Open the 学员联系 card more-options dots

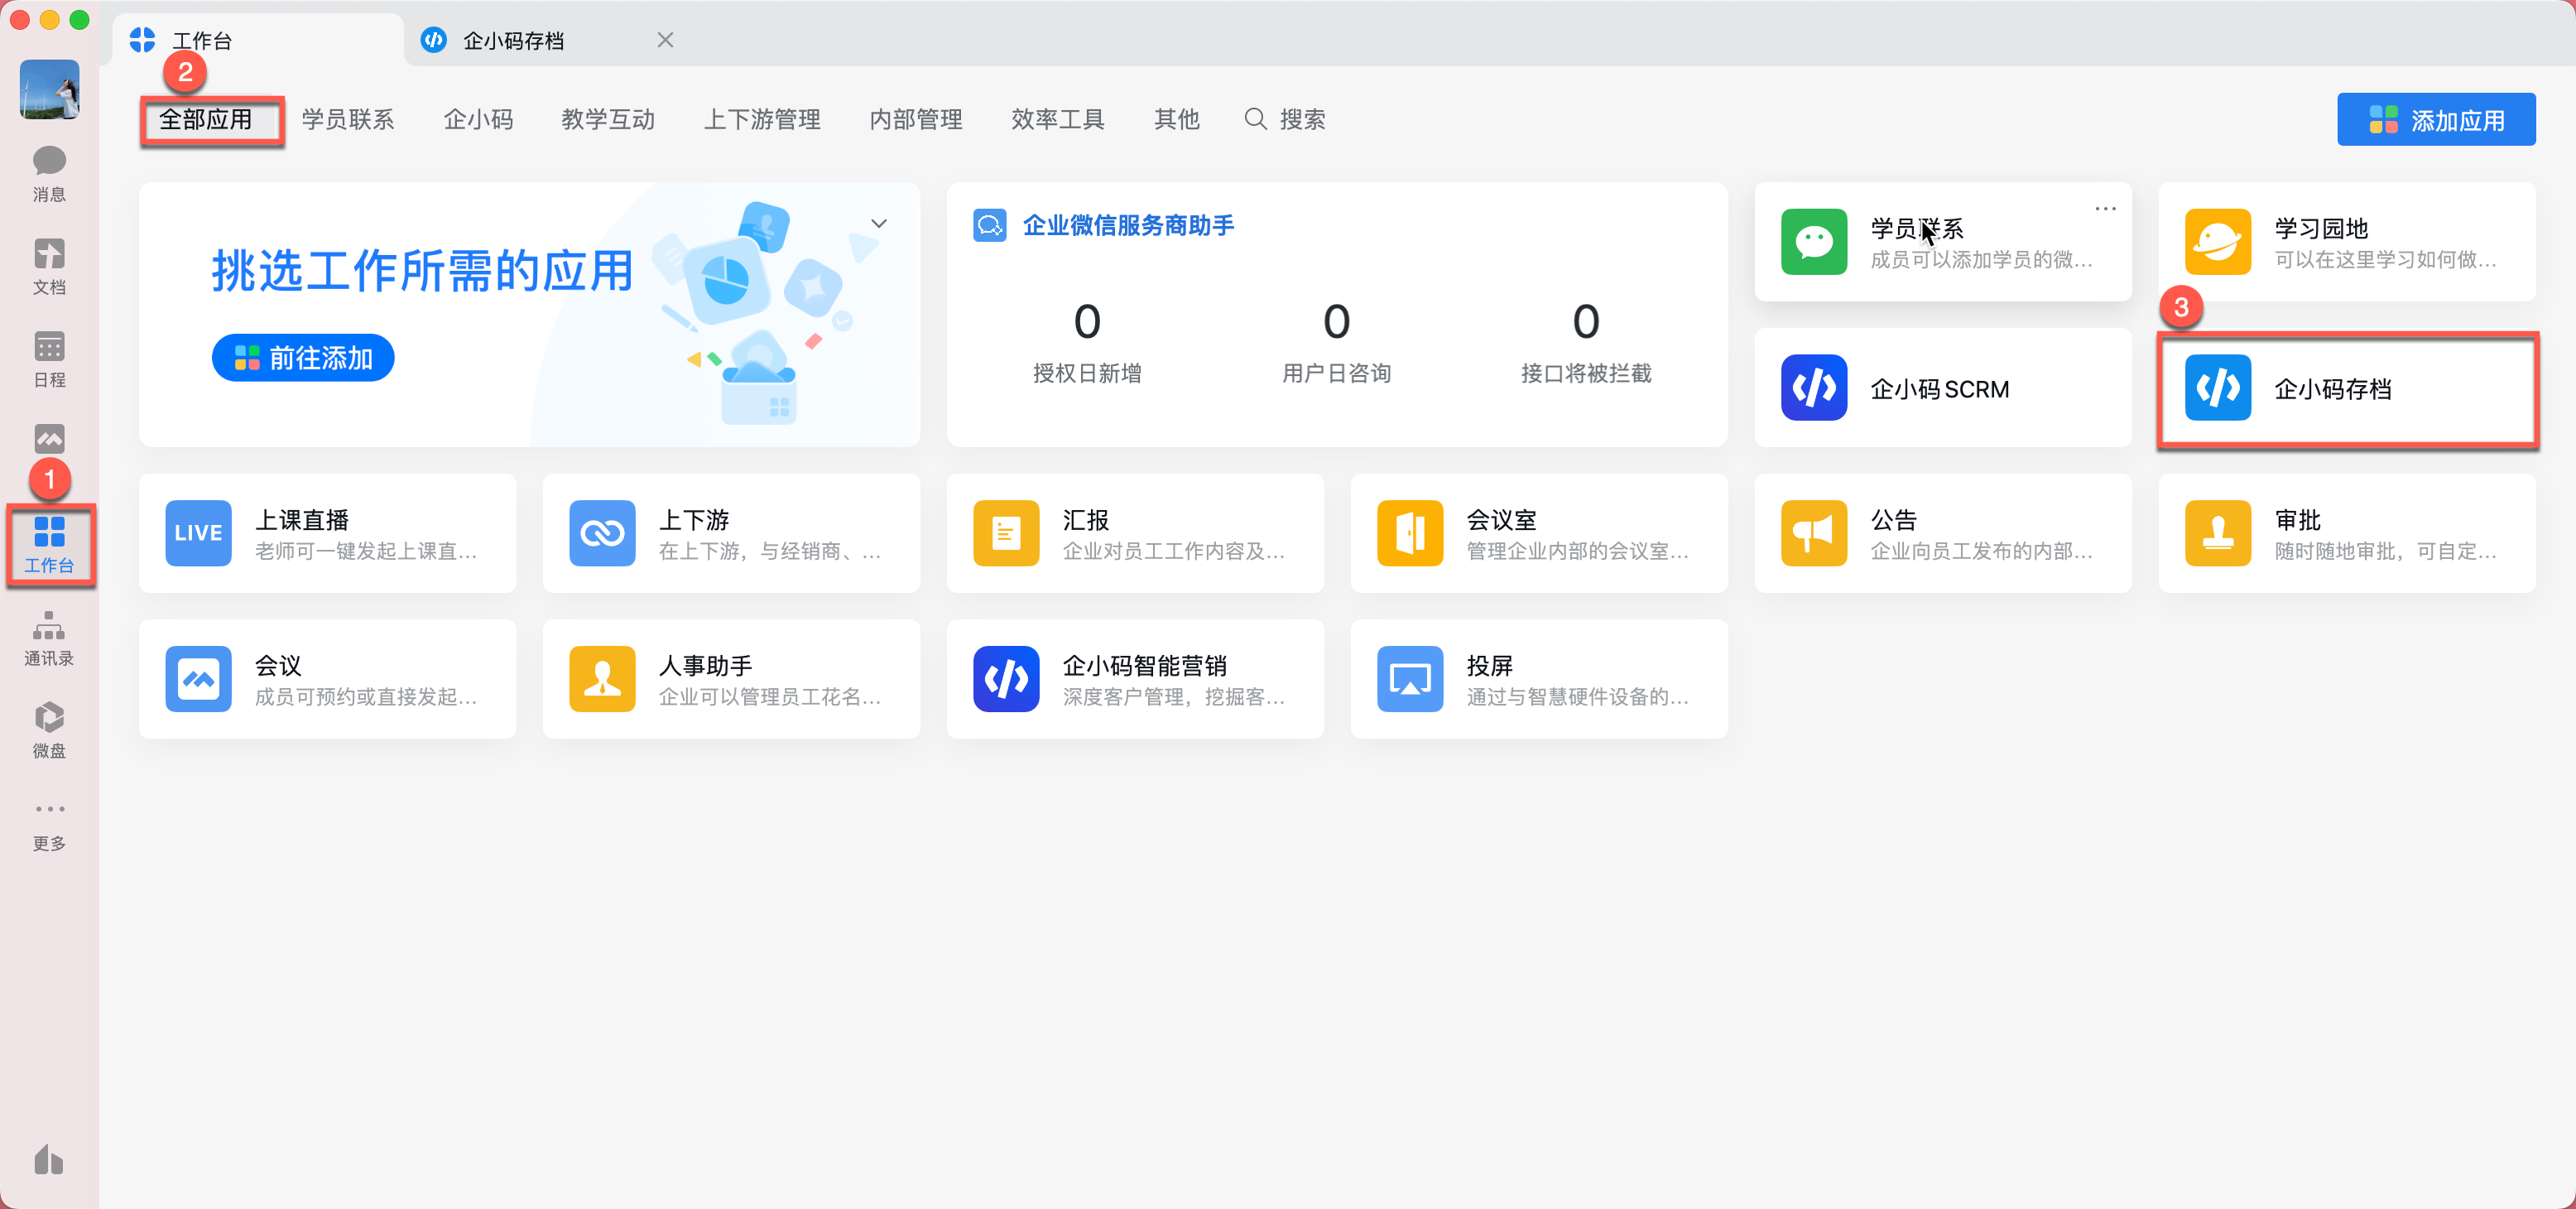tap(2105, 209)
